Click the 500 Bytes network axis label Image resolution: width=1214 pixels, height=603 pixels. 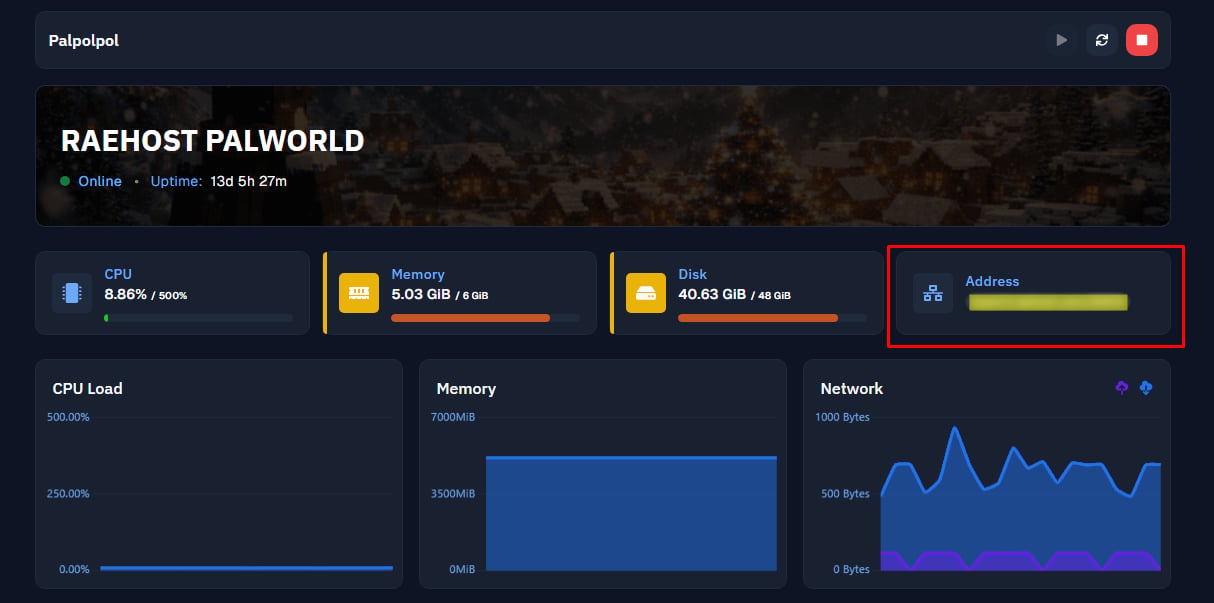pos(847,493)
